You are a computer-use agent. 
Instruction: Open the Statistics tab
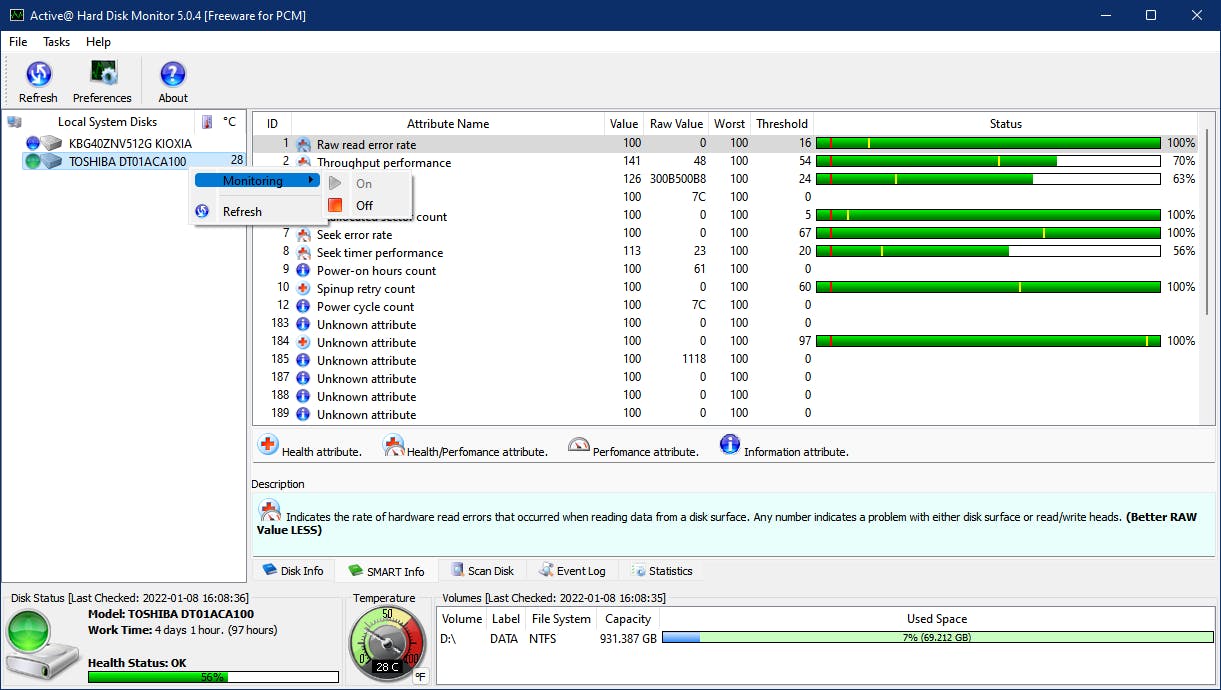661,571
